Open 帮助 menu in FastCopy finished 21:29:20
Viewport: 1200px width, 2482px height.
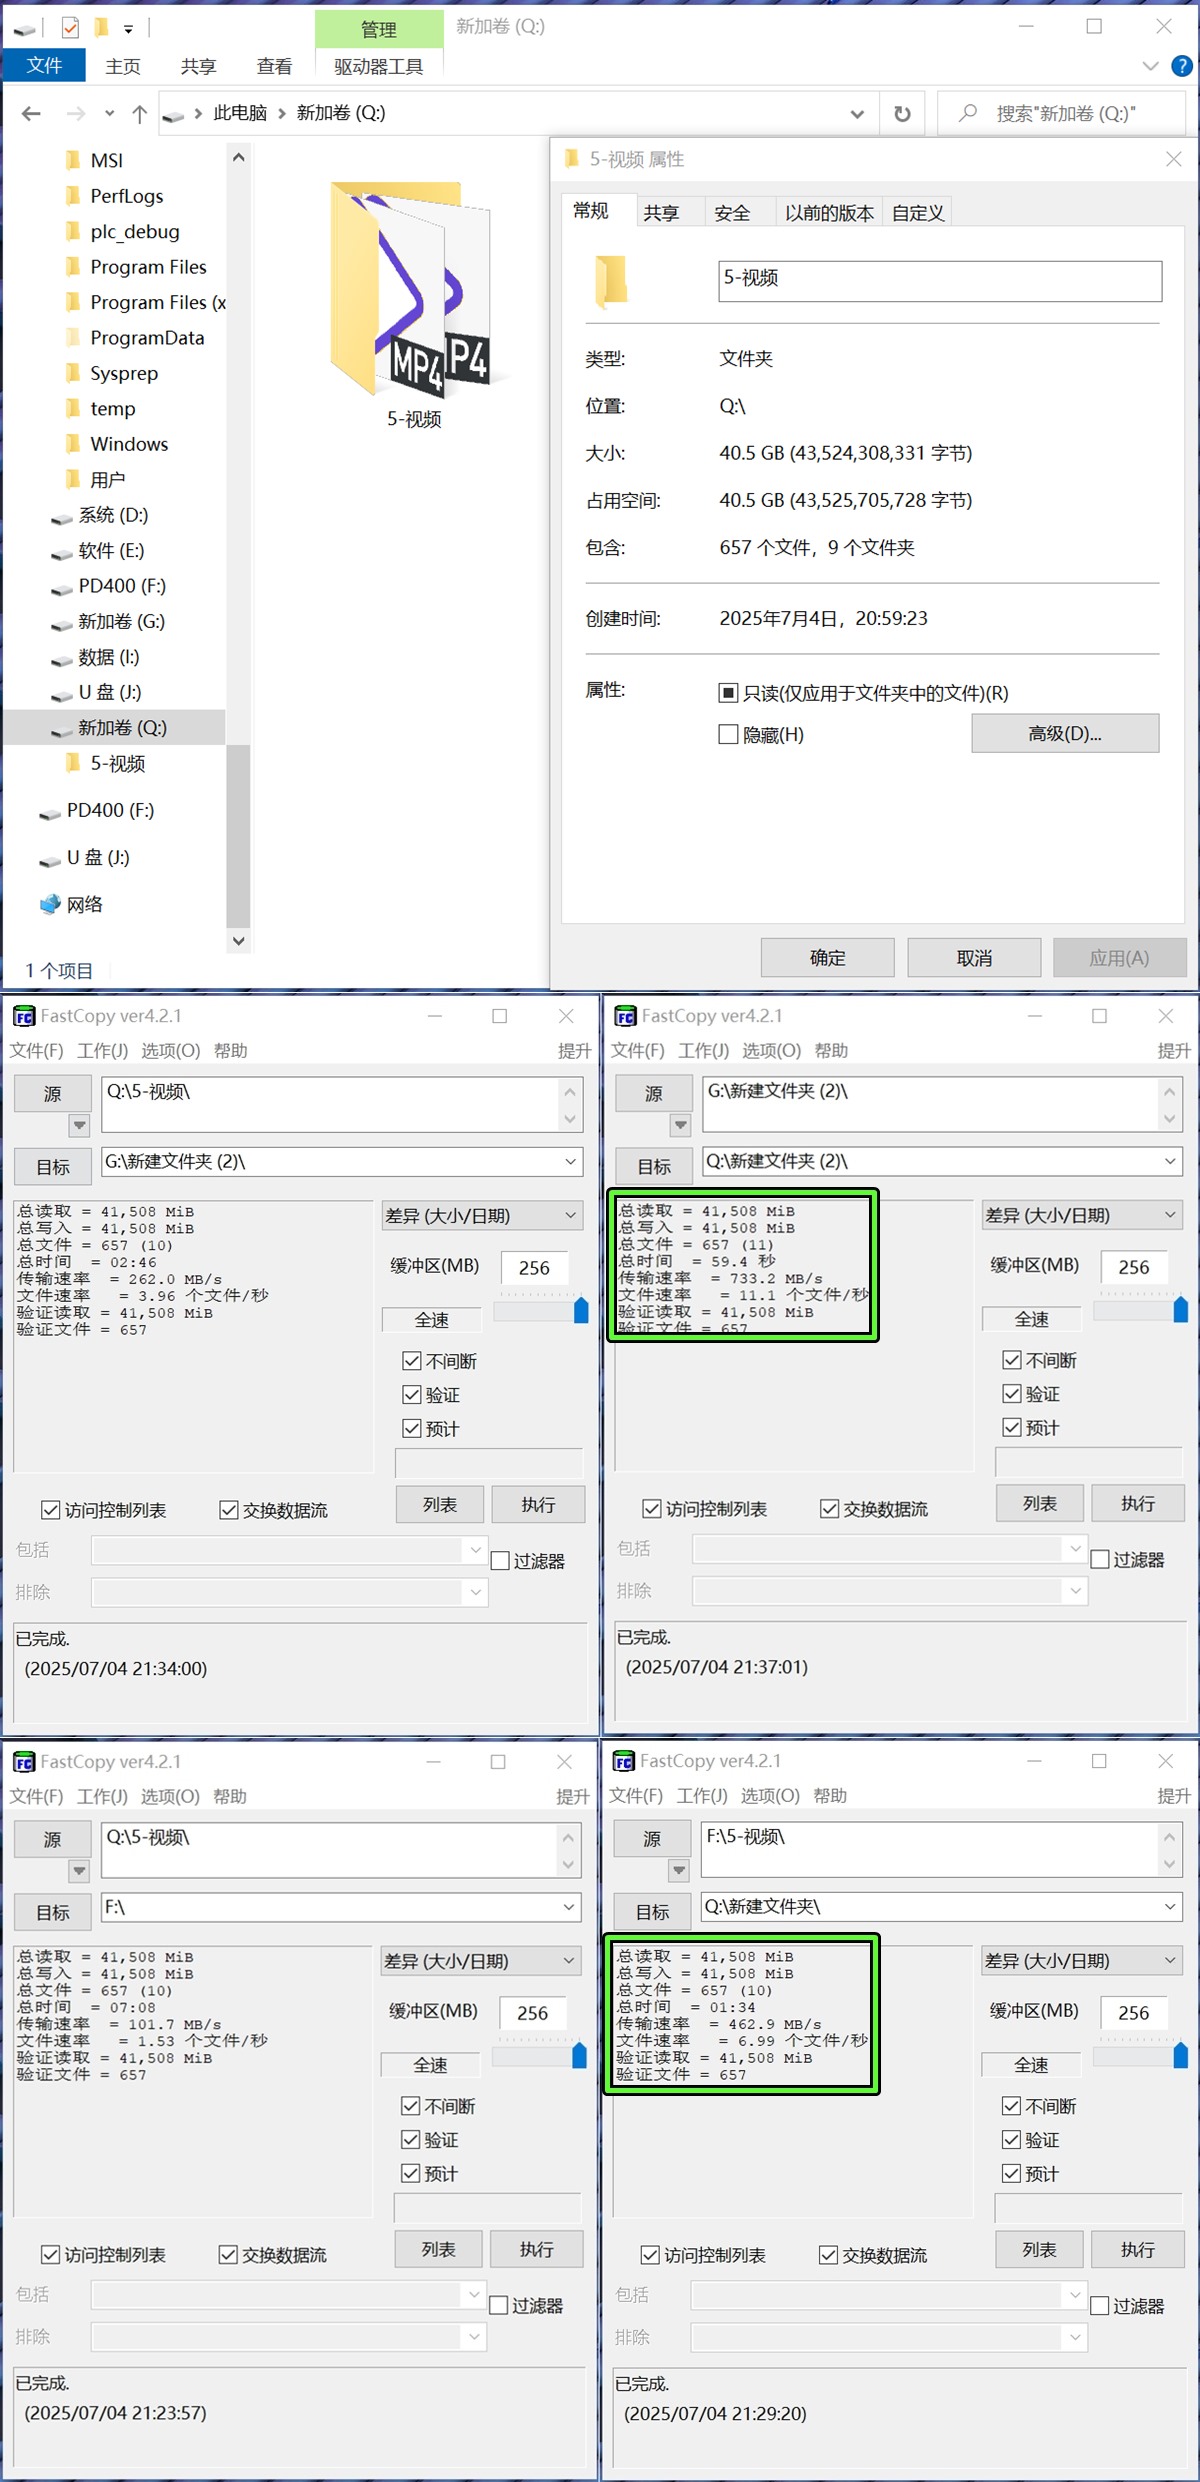coord(830,1796)
